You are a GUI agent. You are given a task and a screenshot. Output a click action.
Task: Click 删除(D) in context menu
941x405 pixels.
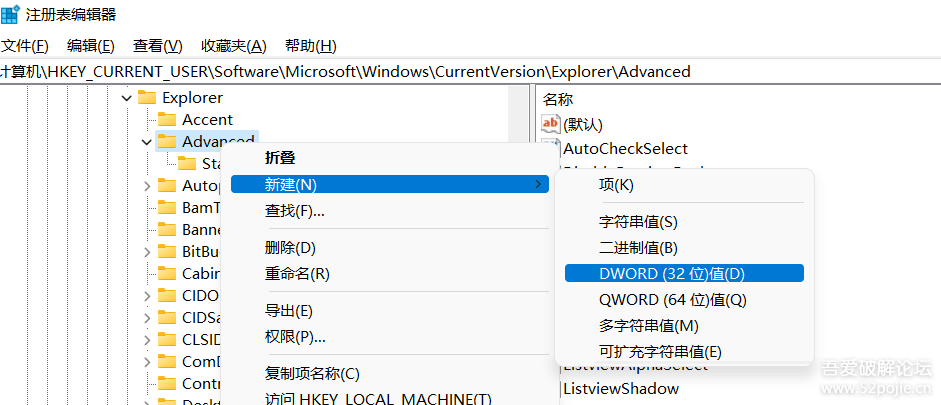tap(290, 248)
